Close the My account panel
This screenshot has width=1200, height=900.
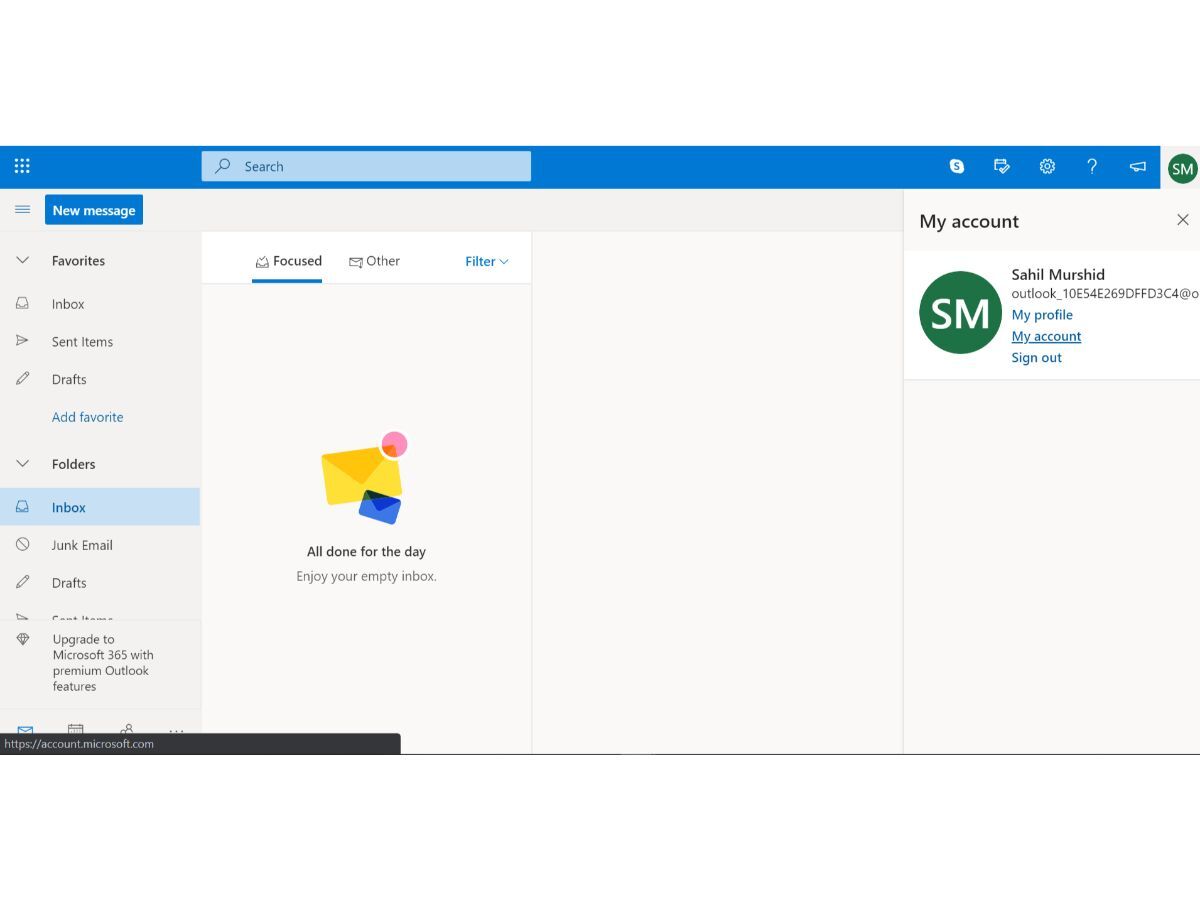1182,220
